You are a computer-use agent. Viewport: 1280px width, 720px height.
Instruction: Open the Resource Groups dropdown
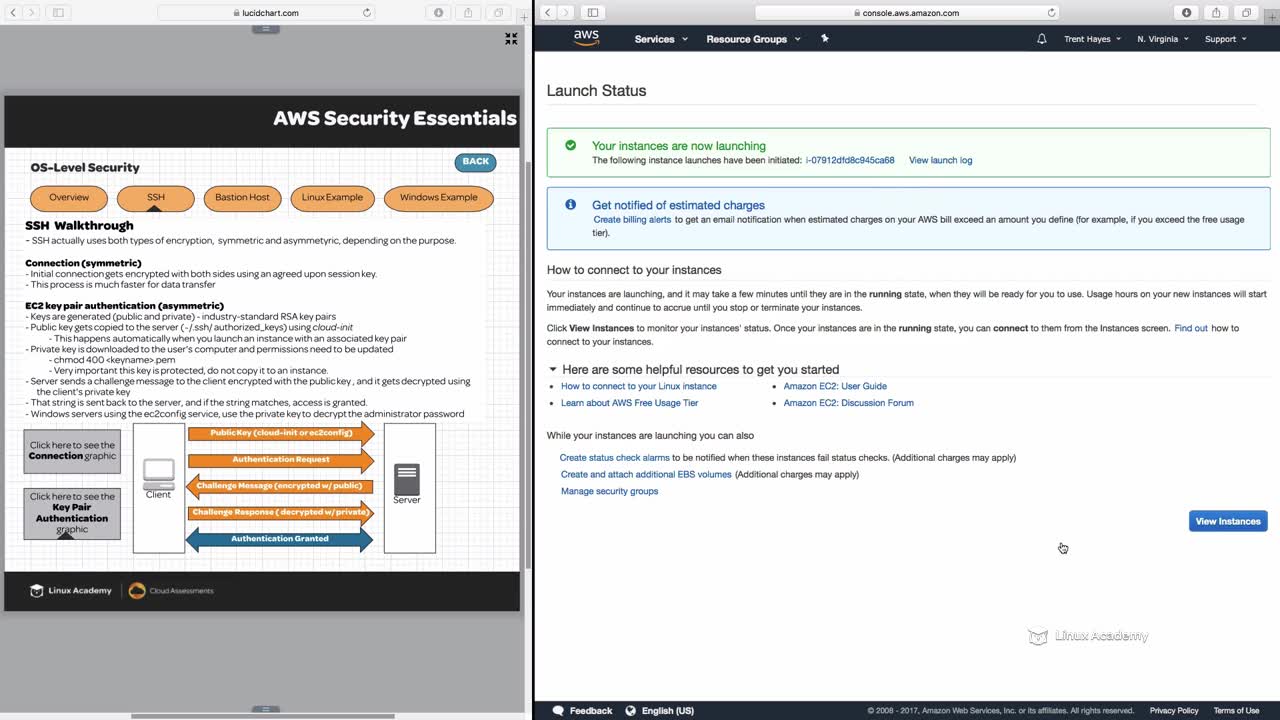point(753,39)
